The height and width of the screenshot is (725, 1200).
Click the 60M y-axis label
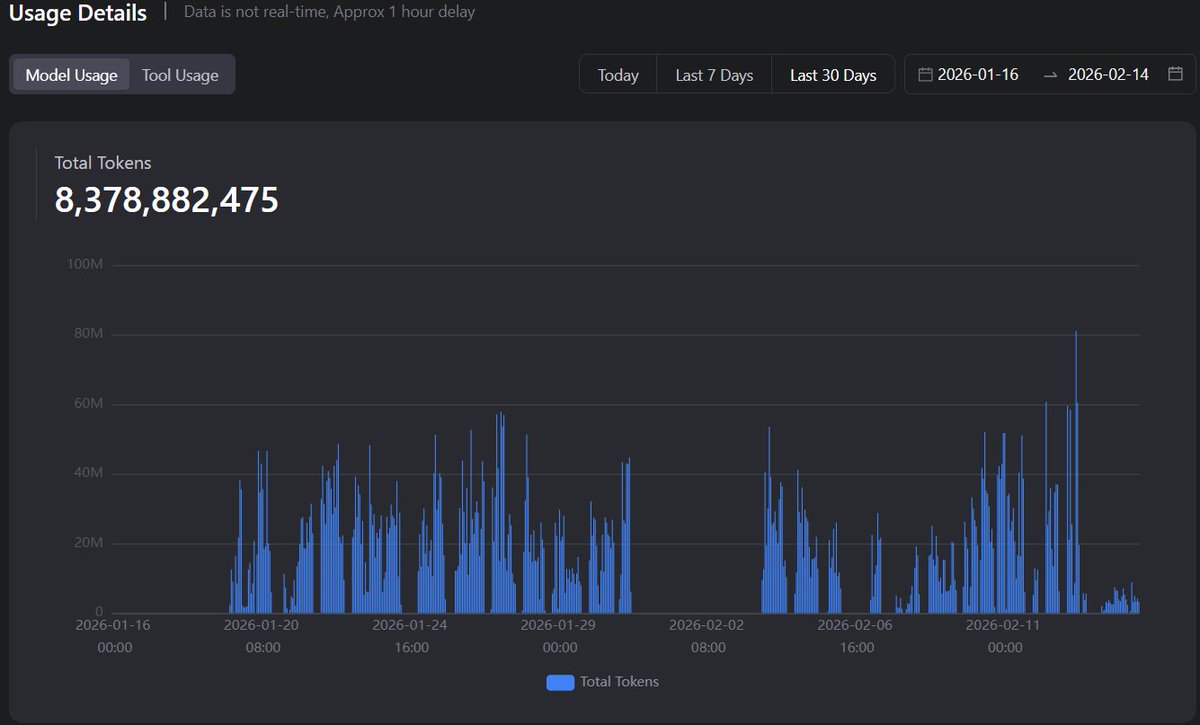pyautogui.click(x=88, y=403)
